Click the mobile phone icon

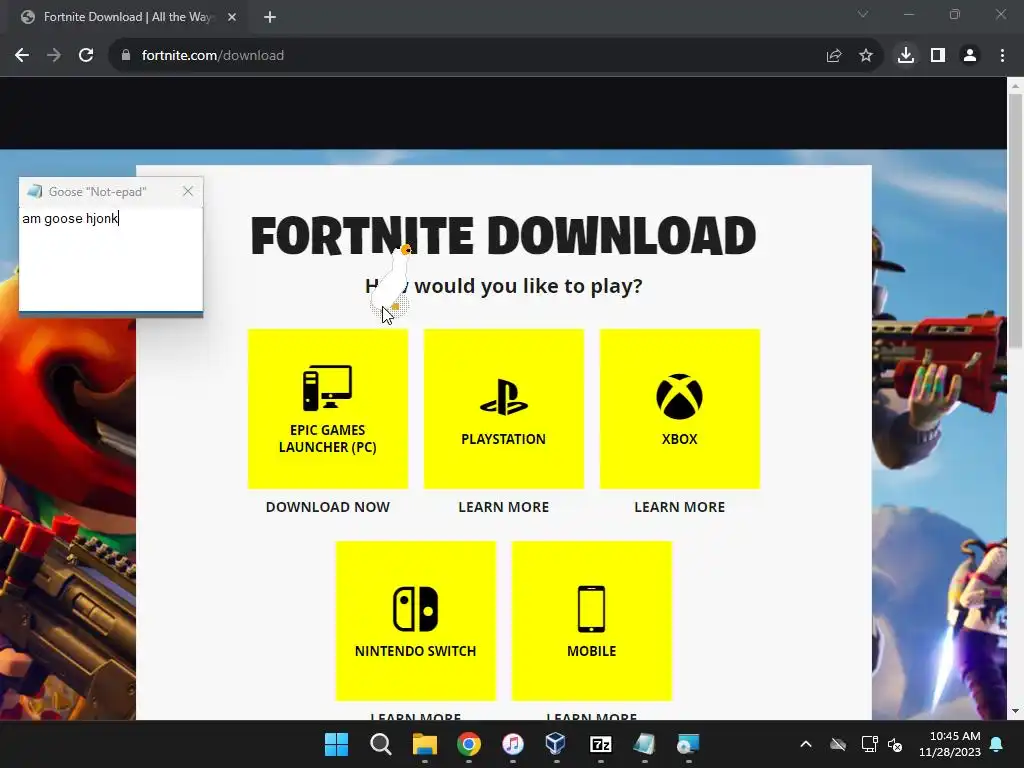click(x=592, y=609)
